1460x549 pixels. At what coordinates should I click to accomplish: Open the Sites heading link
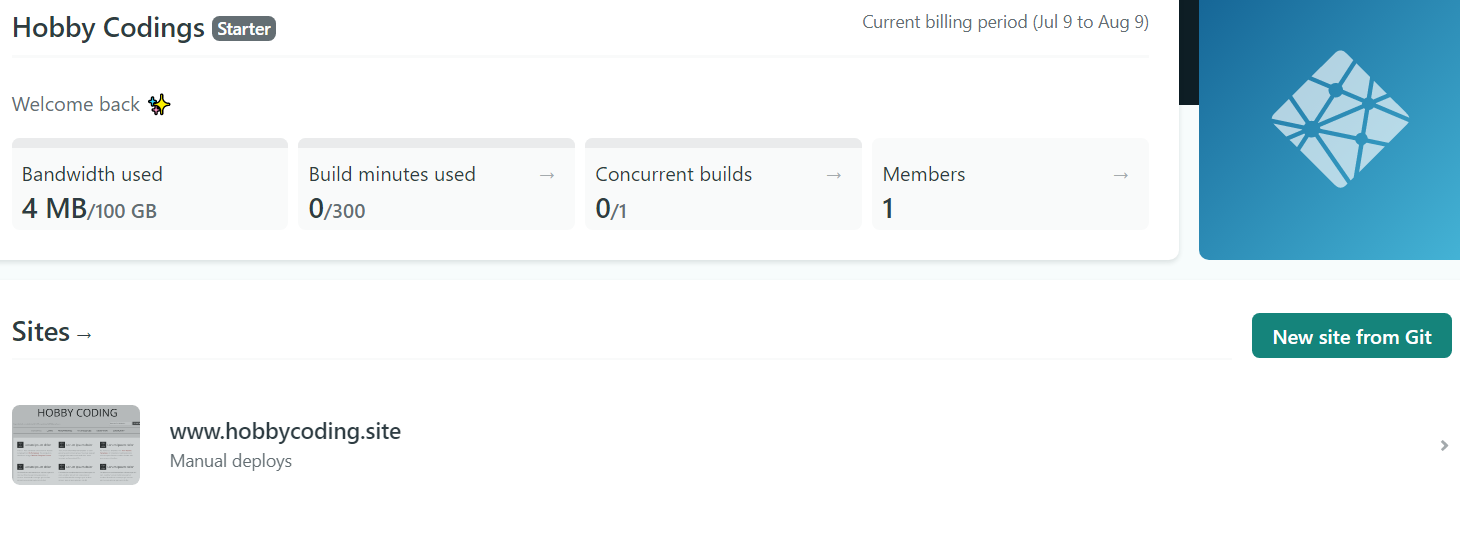pyautogui.click(x=41, y=332)
